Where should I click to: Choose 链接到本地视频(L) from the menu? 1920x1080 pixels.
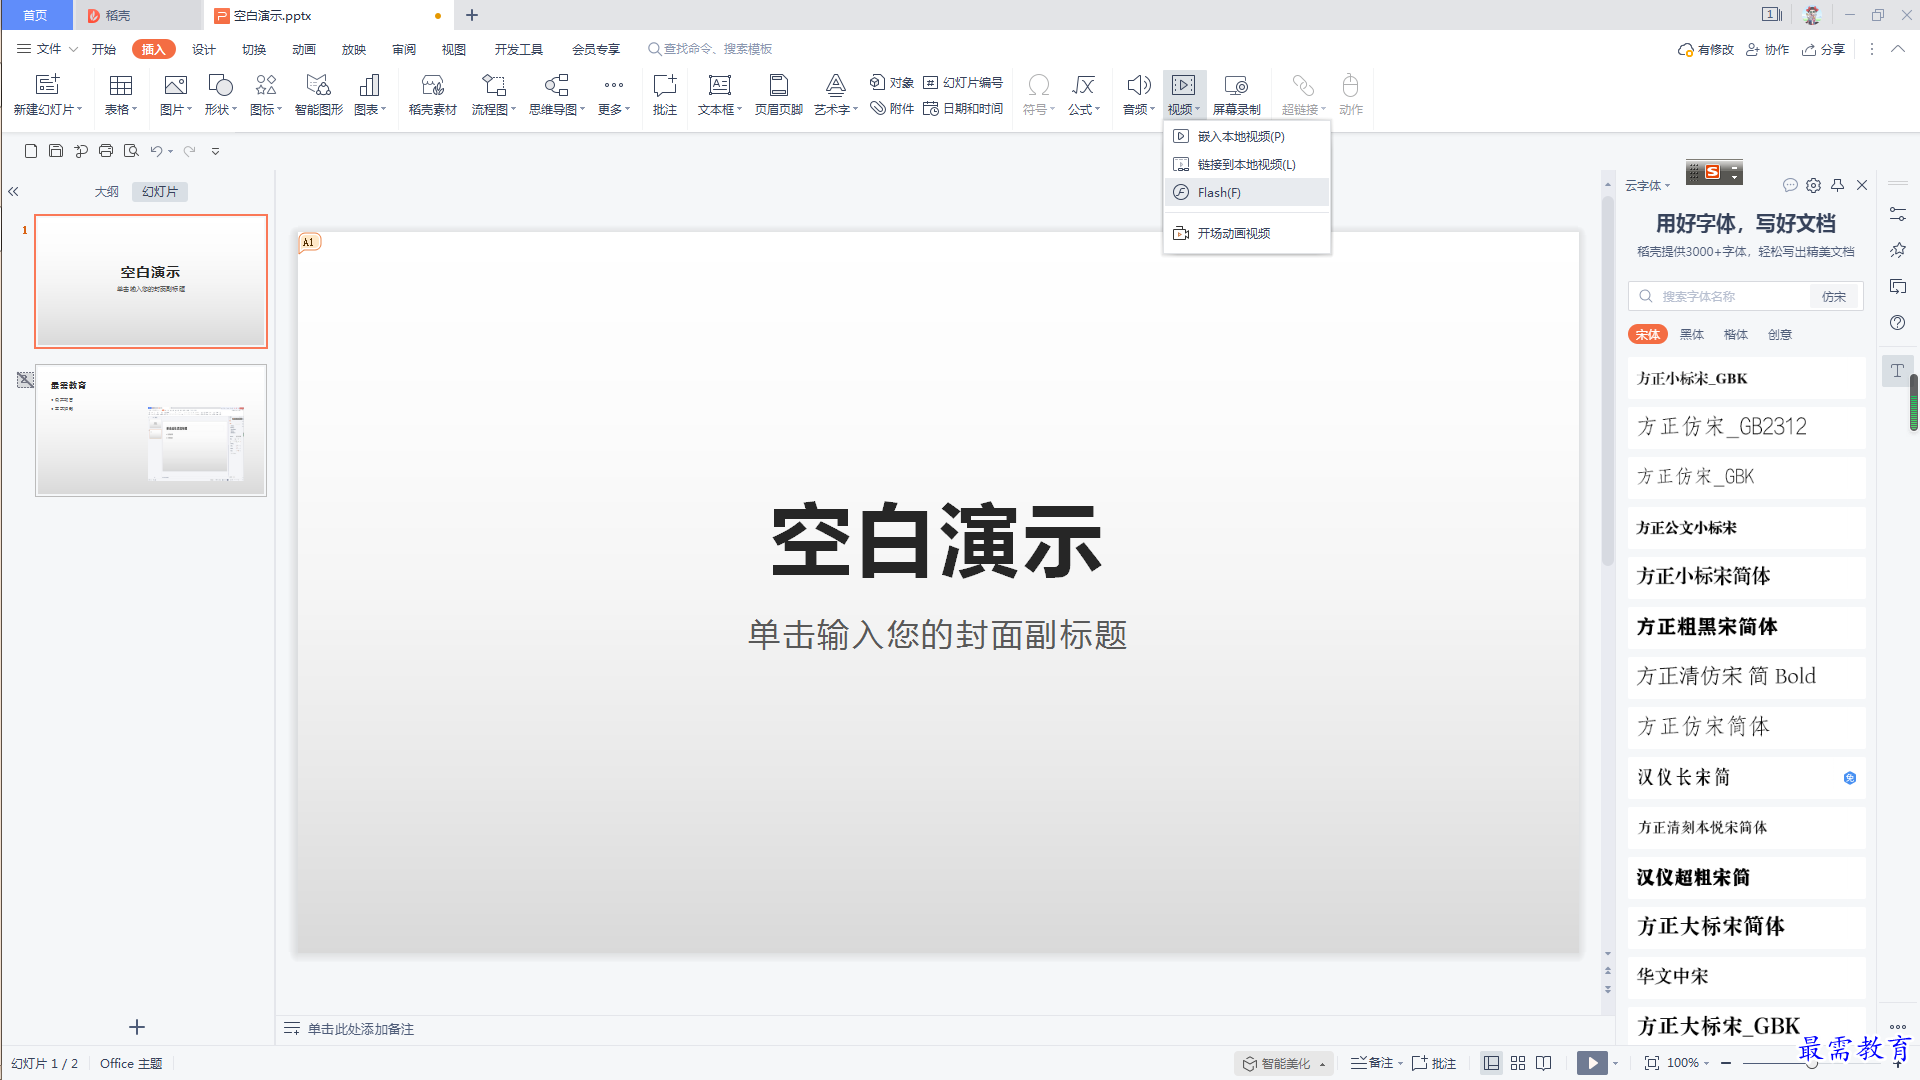coord(1247,164)
